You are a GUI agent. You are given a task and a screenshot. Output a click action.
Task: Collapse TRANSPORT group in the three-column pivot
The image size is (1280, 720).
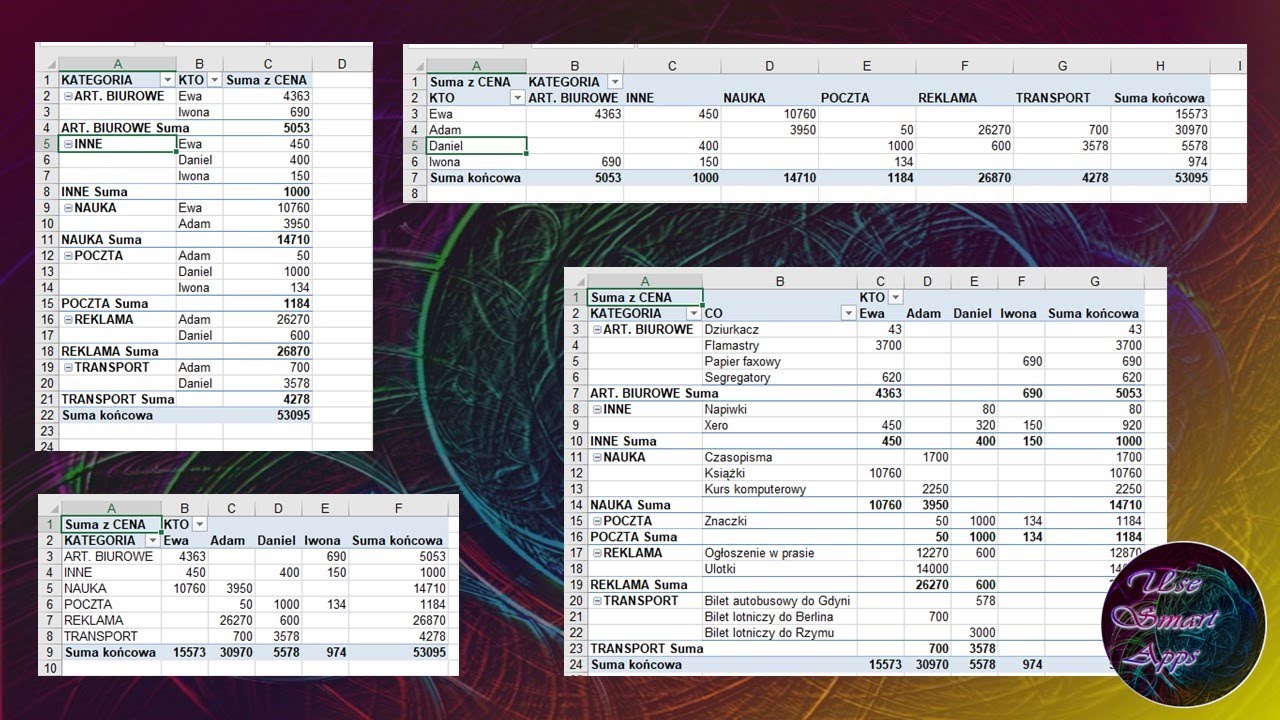tap(68, 368)
